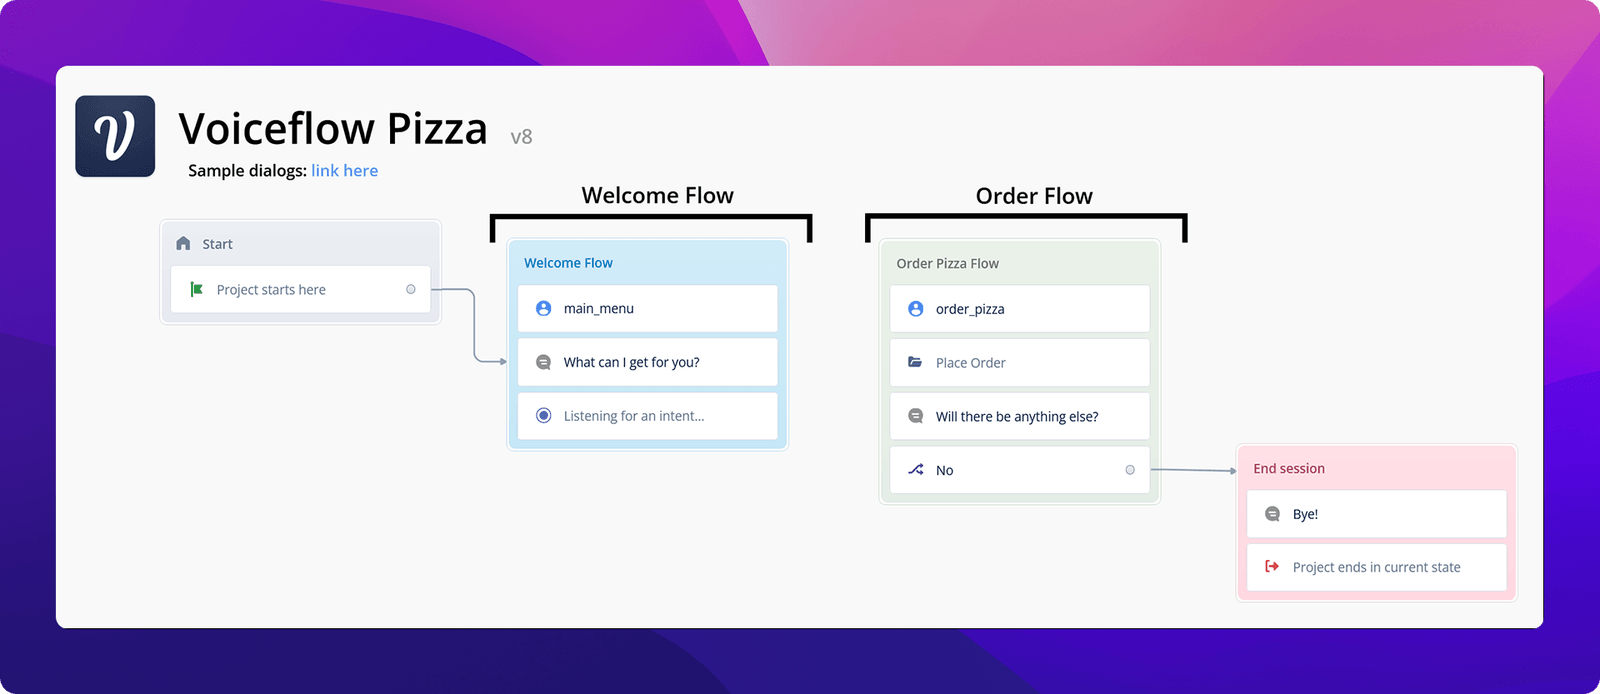
Task: Click the output port on Project starts here
Action: pyautogui.click(x=411, y=289)
